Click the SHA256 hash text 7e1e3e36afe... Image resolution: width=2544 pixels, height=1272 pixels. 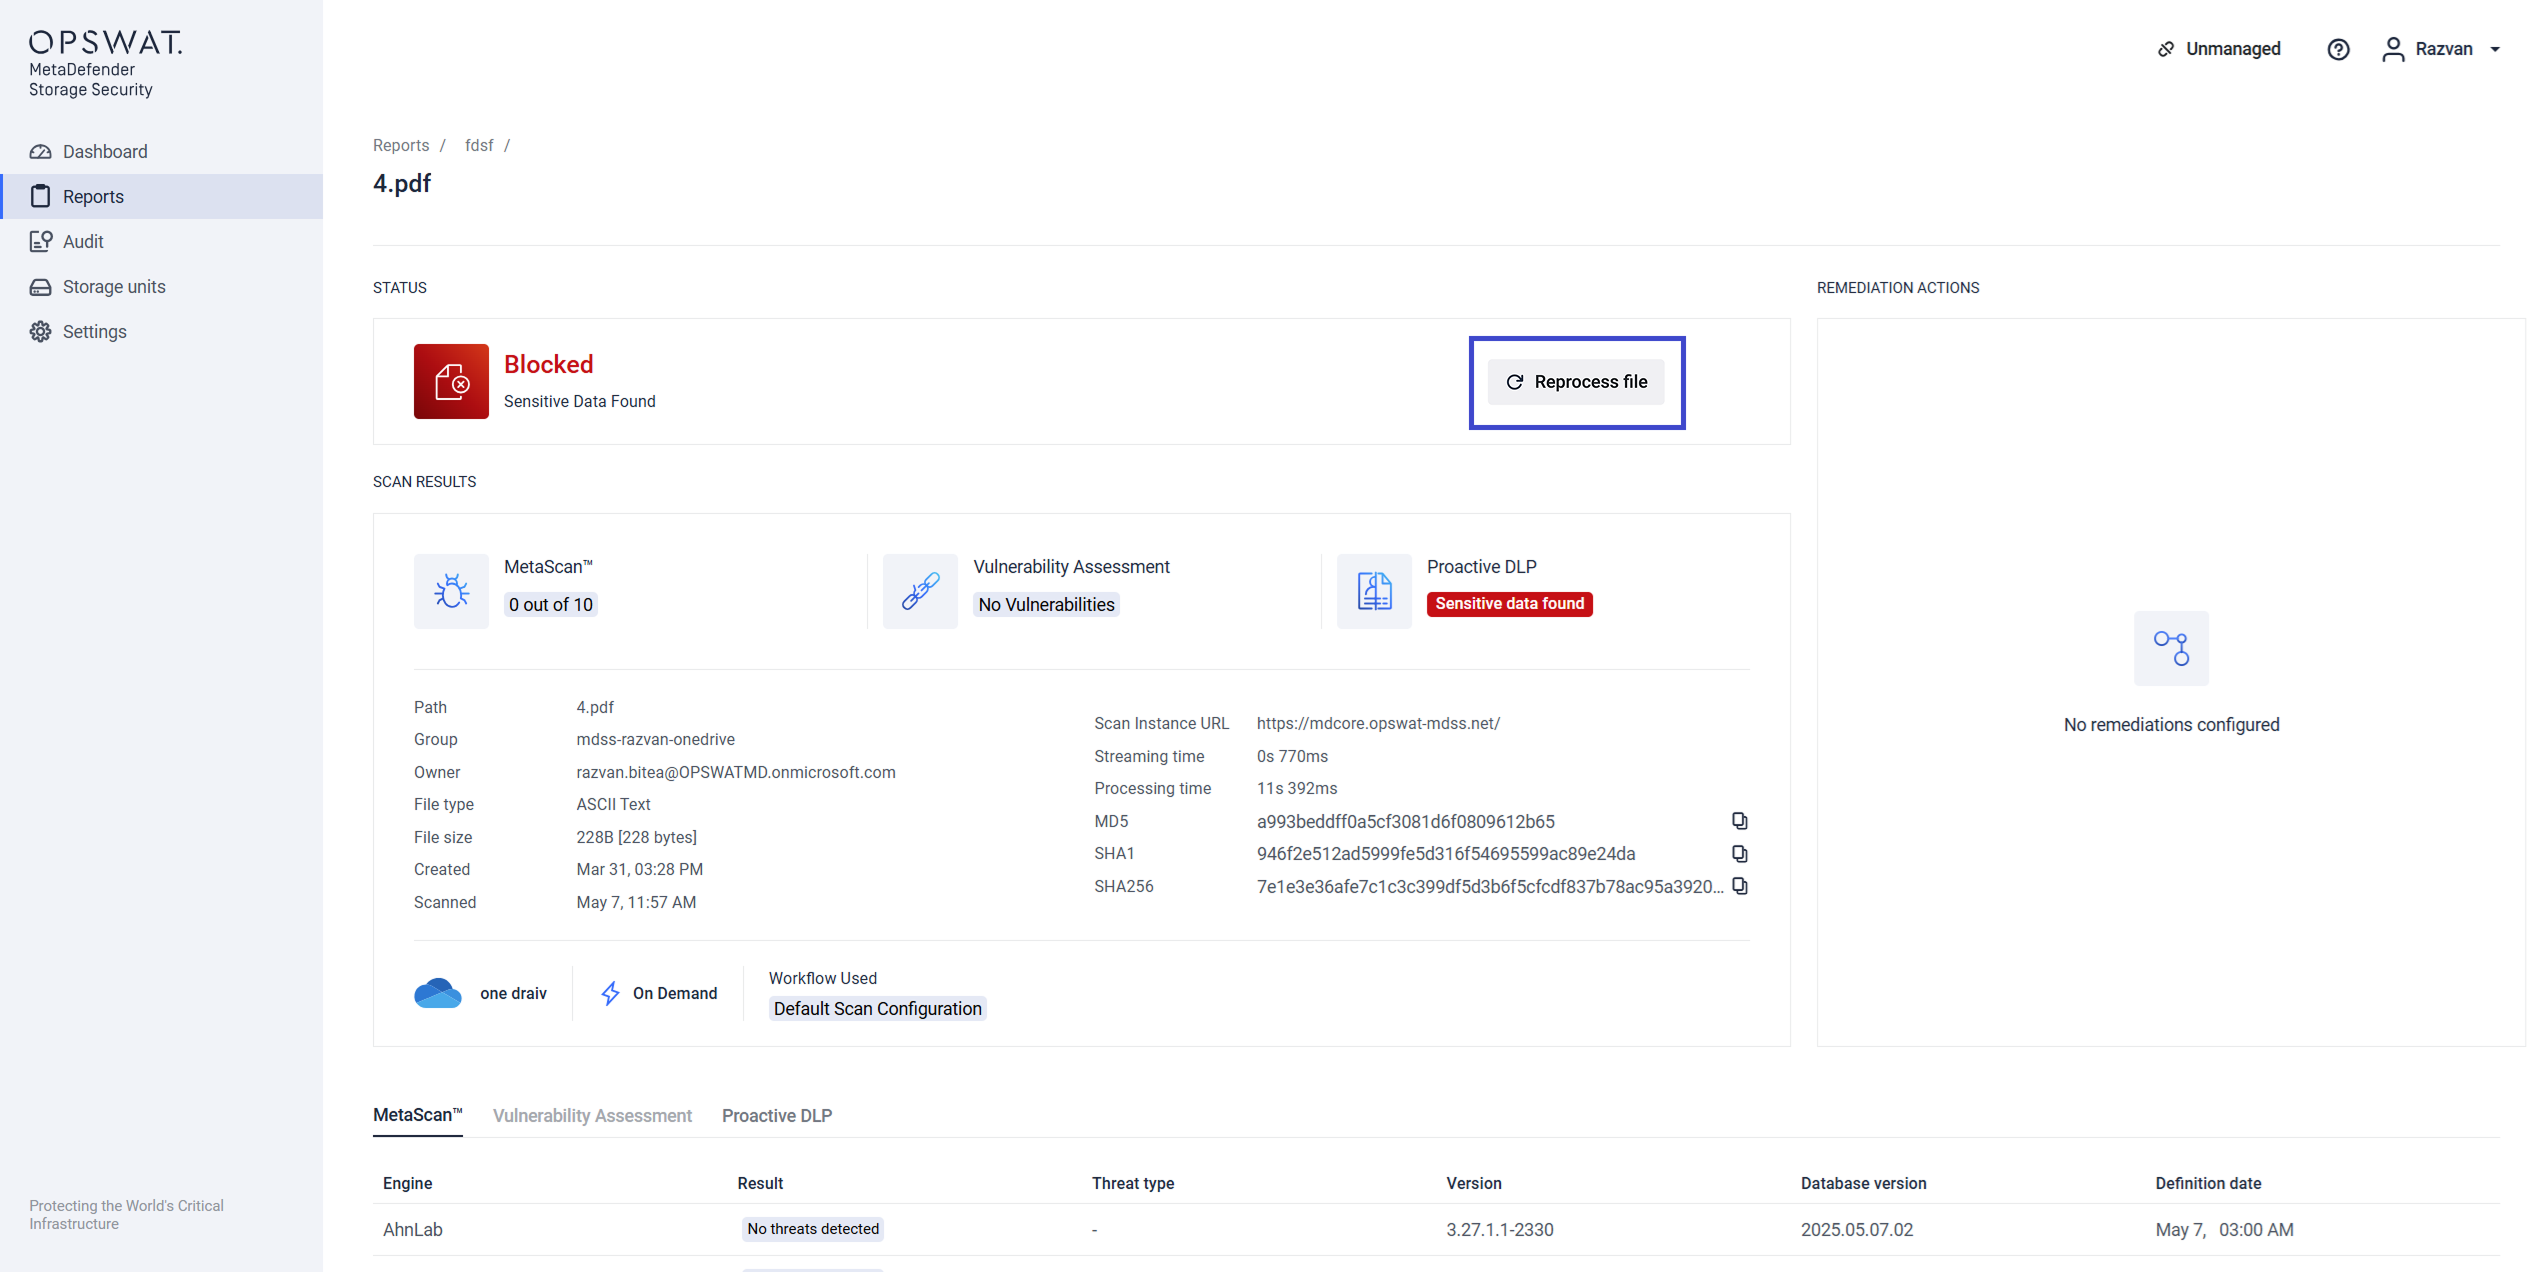point(1490,886)
